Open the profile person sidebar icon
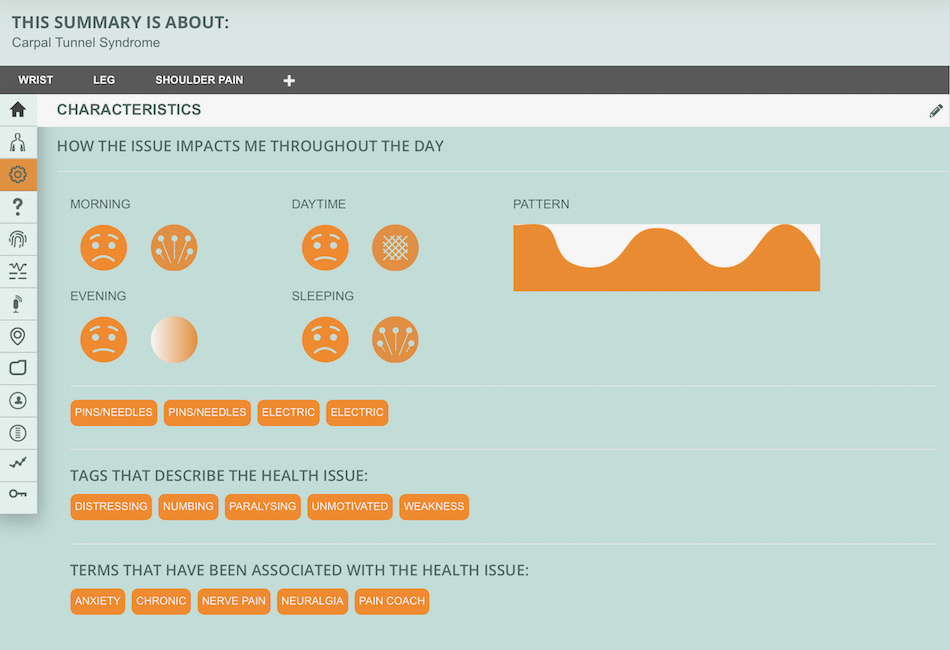Screen dimensions: 950x650 click(x=18, y=400)
